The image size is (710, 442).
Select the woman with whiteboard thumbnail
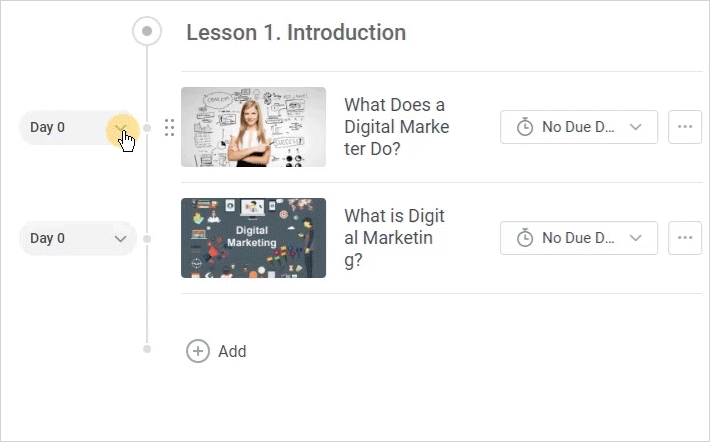[254, 127]
